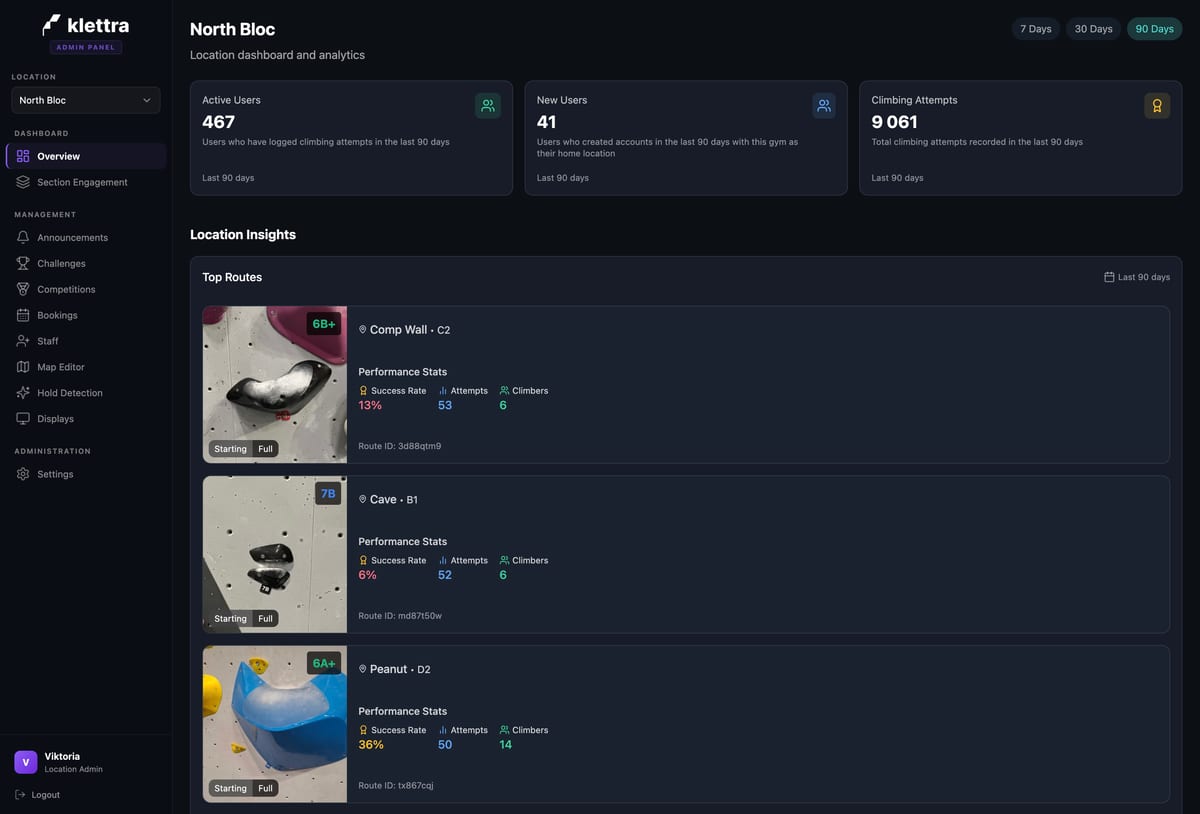This screenshot has width=1200, height=814.
Task: Click the Logout link
Action: [x=38, y=795]
